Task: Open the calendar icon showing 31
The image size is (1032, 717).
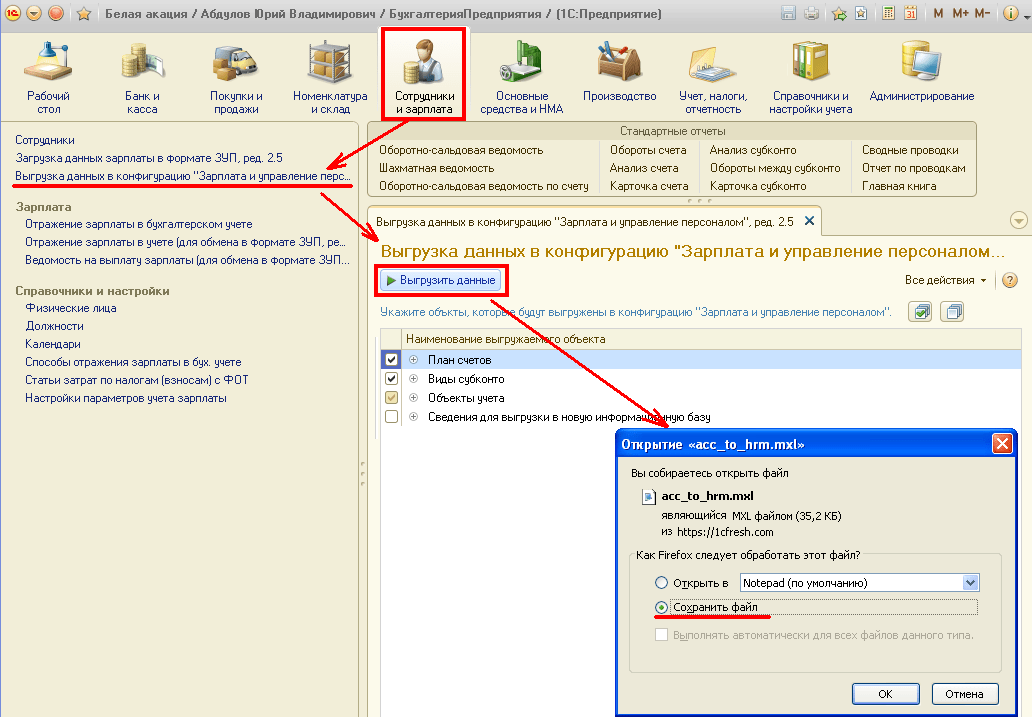Action: pyautogui.click(x=910, y=13)
